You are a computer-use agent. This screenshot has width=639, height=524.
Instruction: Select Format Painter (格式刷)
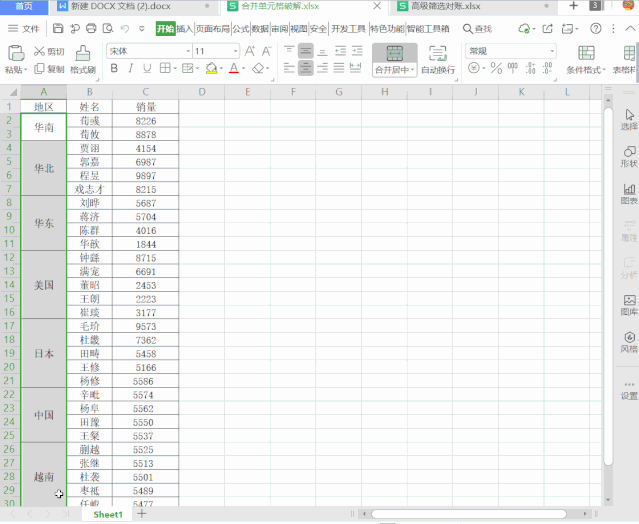coord(83,60)
